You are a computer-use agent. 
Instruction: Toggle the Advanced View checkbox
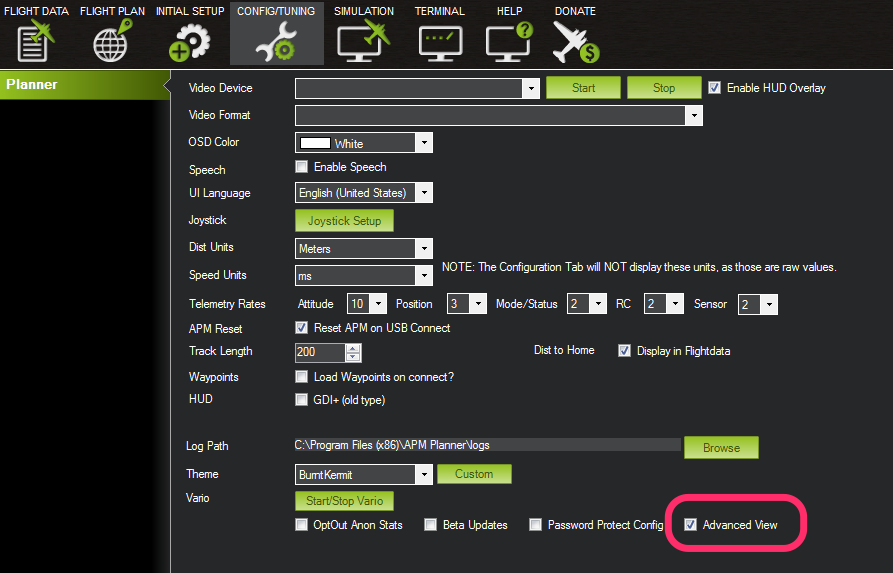[x=690, y=525]
